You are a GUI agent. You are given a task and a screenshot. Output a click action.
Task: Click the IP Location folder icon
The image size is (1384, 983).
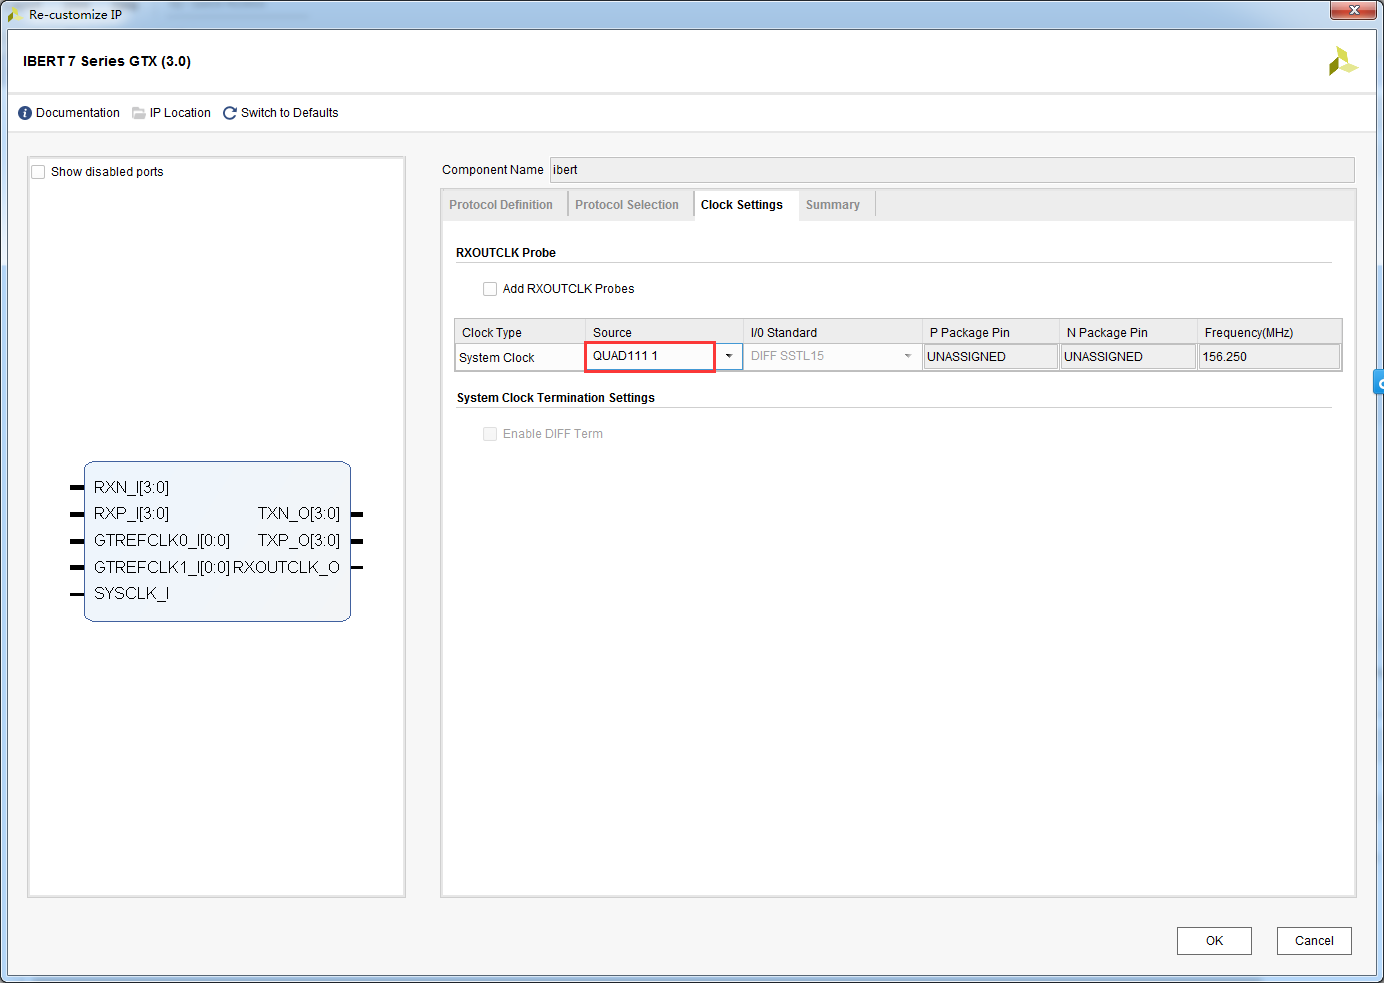click(139, 113)
